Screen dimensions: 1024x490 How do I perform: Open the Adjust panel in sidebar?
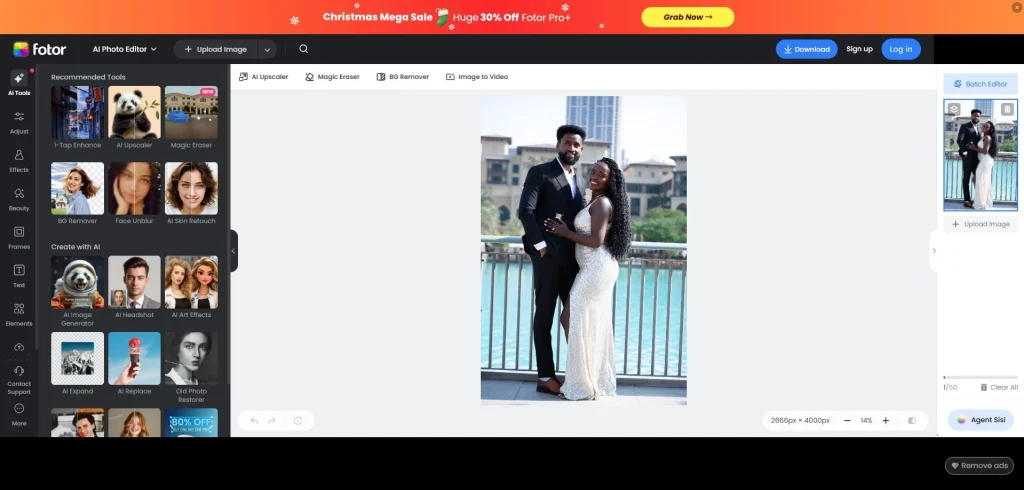tap(19, 121)
